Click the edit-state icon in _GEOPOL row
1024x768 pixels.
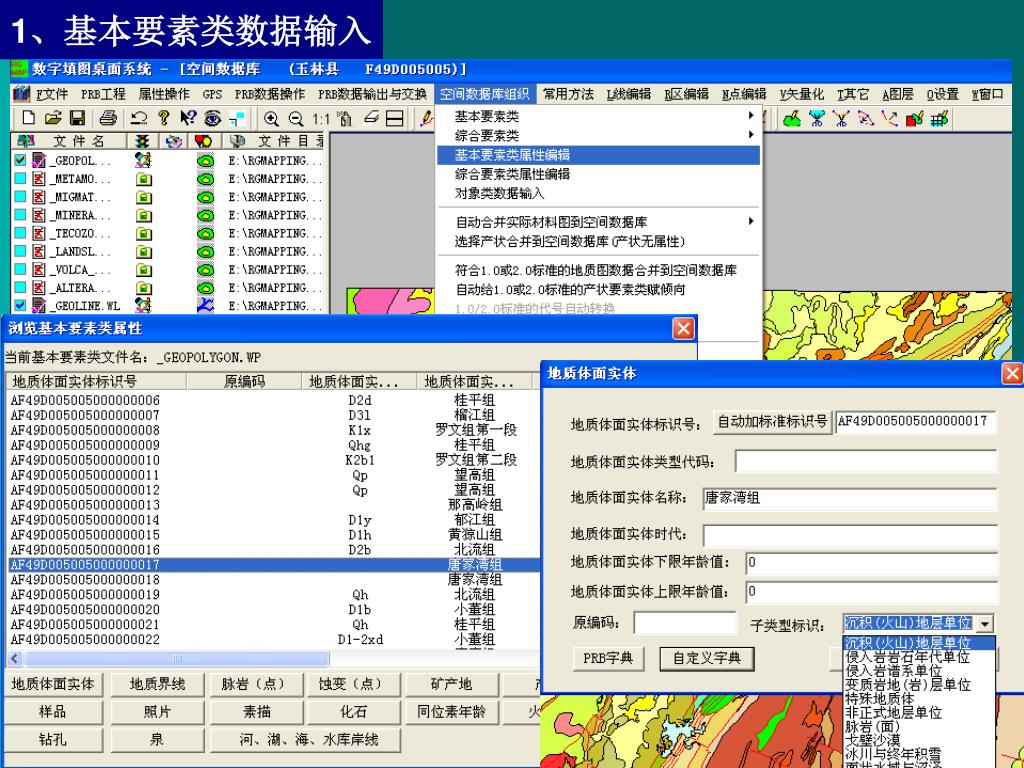click(143, 160)
